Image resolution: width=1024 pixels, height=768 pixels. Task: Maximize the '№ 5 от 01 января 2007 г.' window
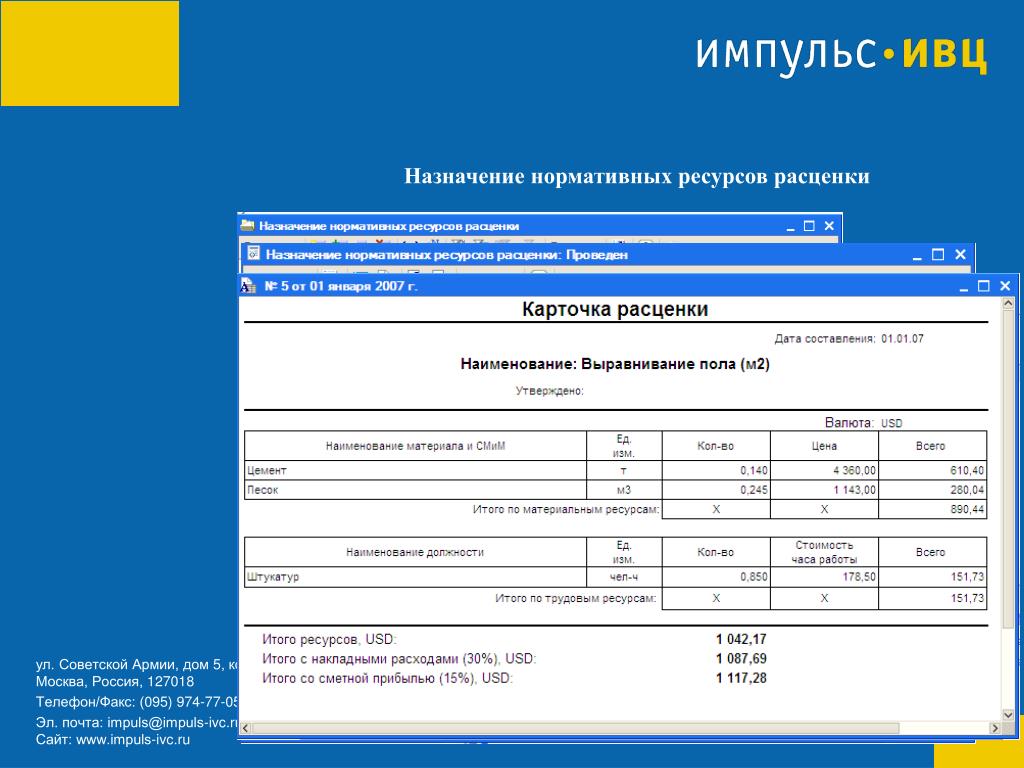tap(984, 286)
